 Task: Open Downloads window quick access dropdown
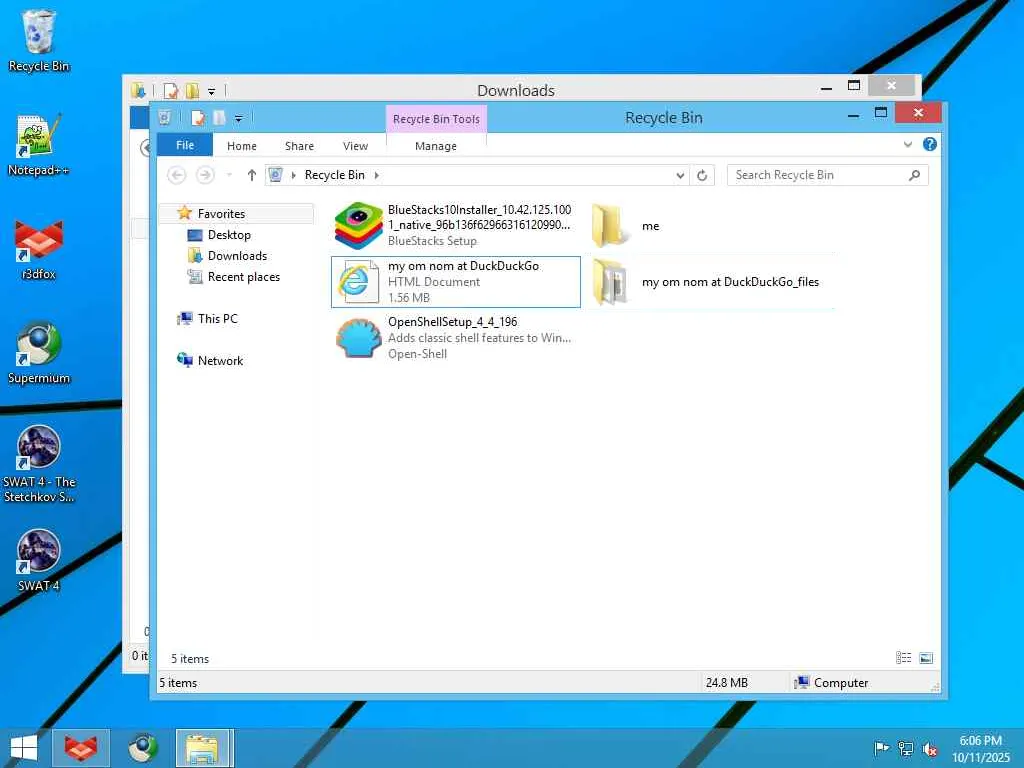(x=211, y=91)
